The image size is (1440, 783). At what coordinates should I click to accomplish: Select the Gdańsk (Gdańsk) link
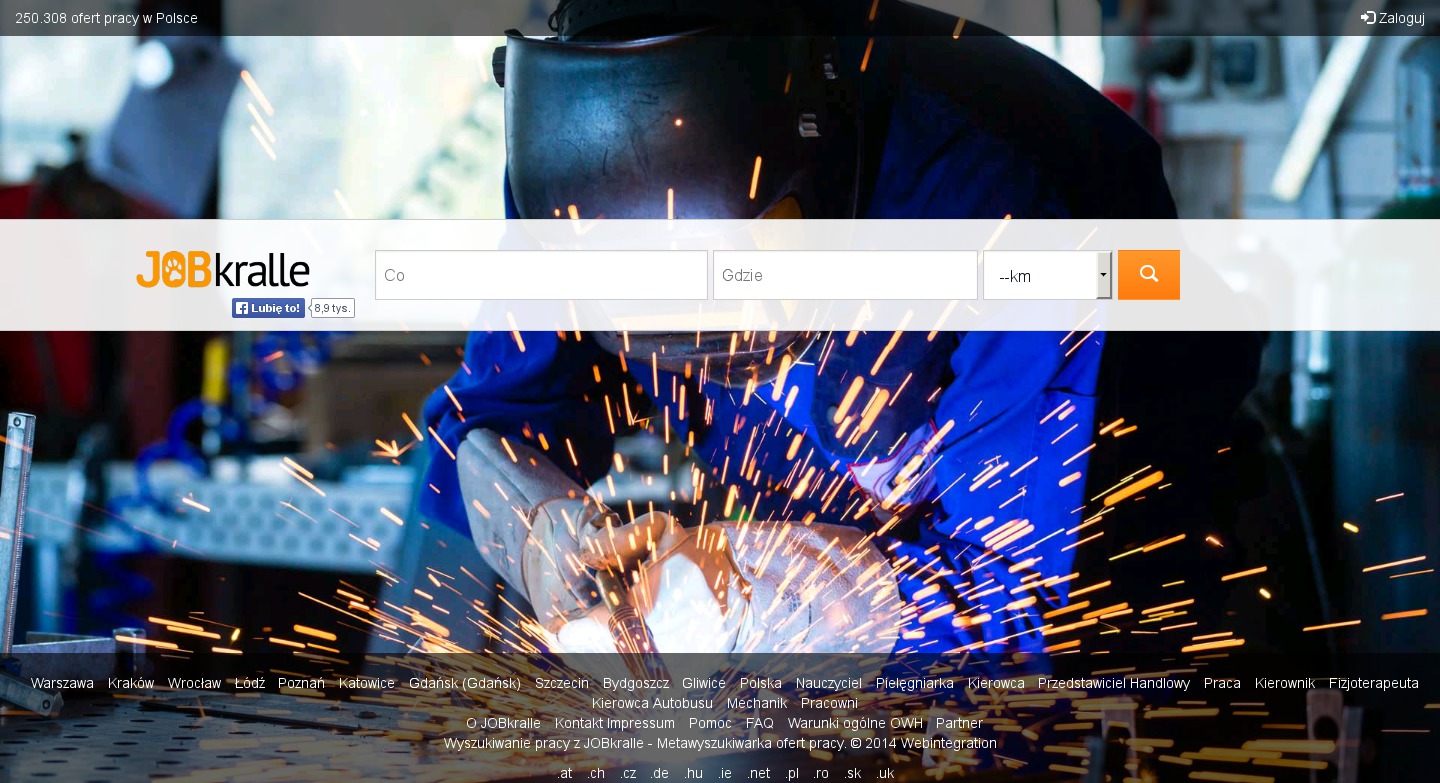465,683
